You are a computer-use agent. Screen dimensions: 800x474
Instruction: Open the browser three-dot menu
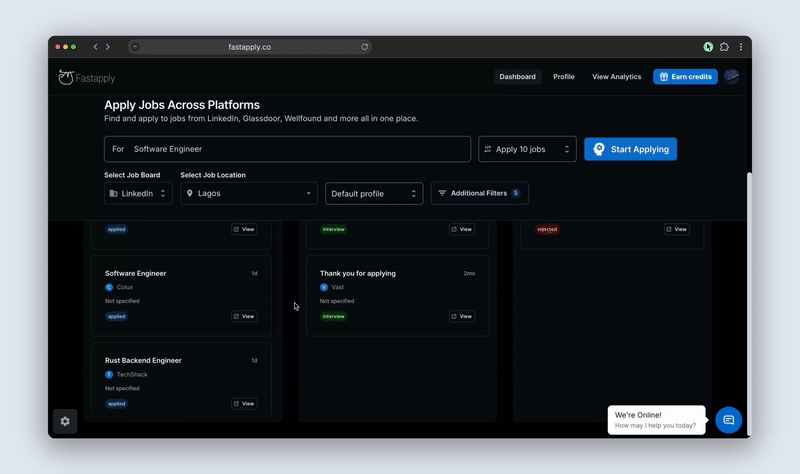741,47
